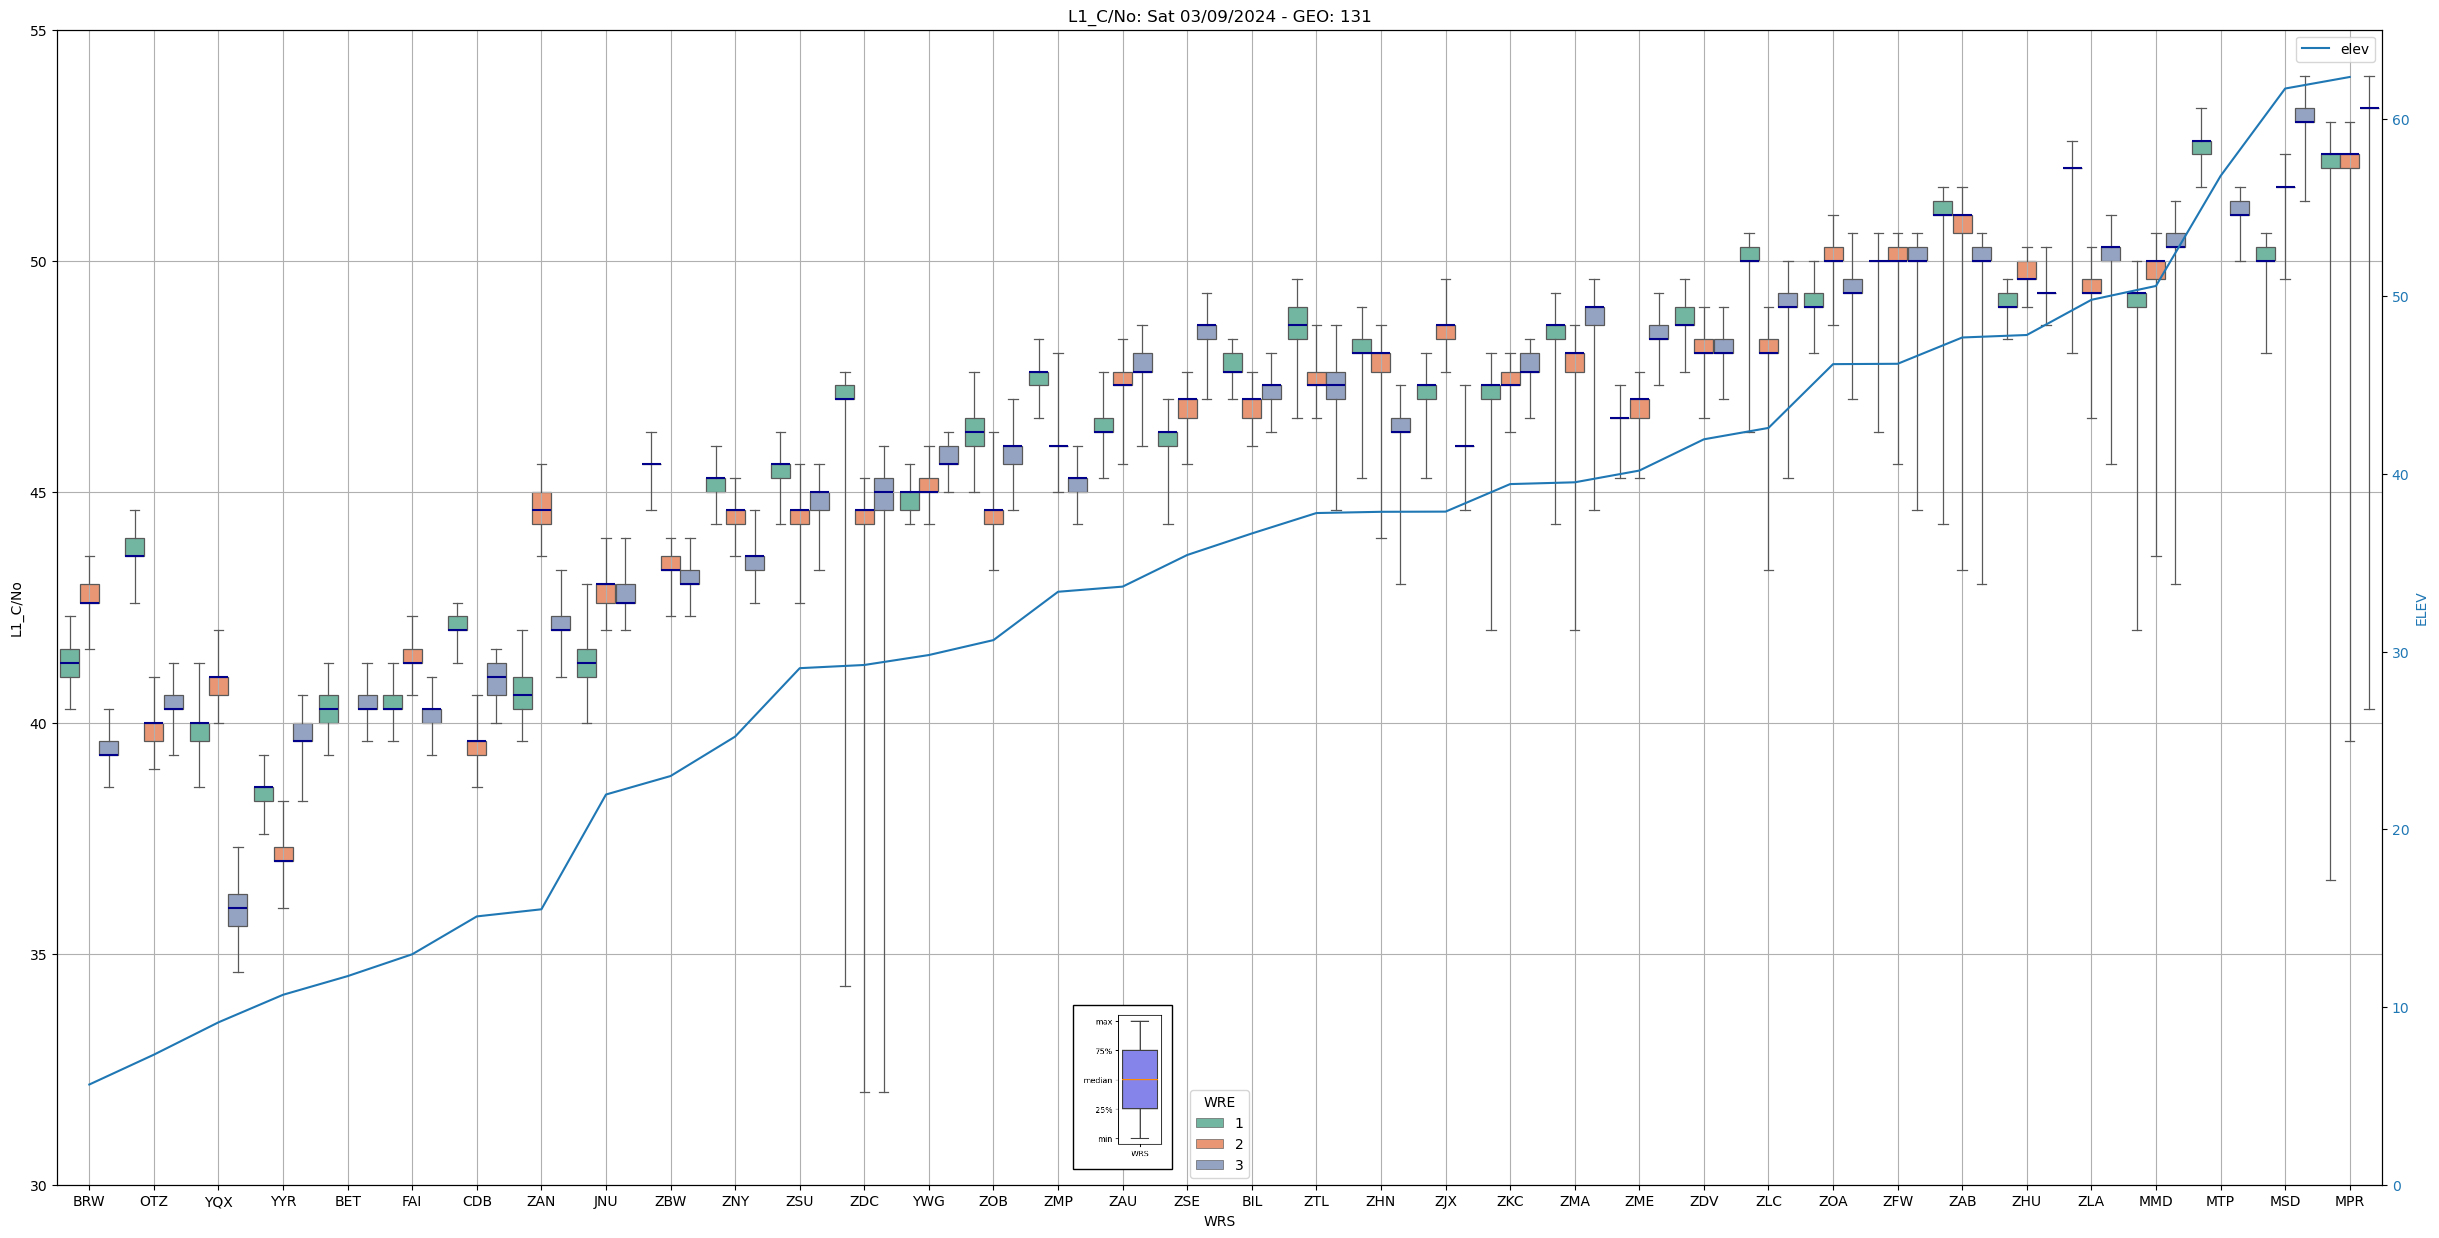Click the ZDV x-axis label
Screen dimensions: 2439x1238
tap(1704, 1202)
